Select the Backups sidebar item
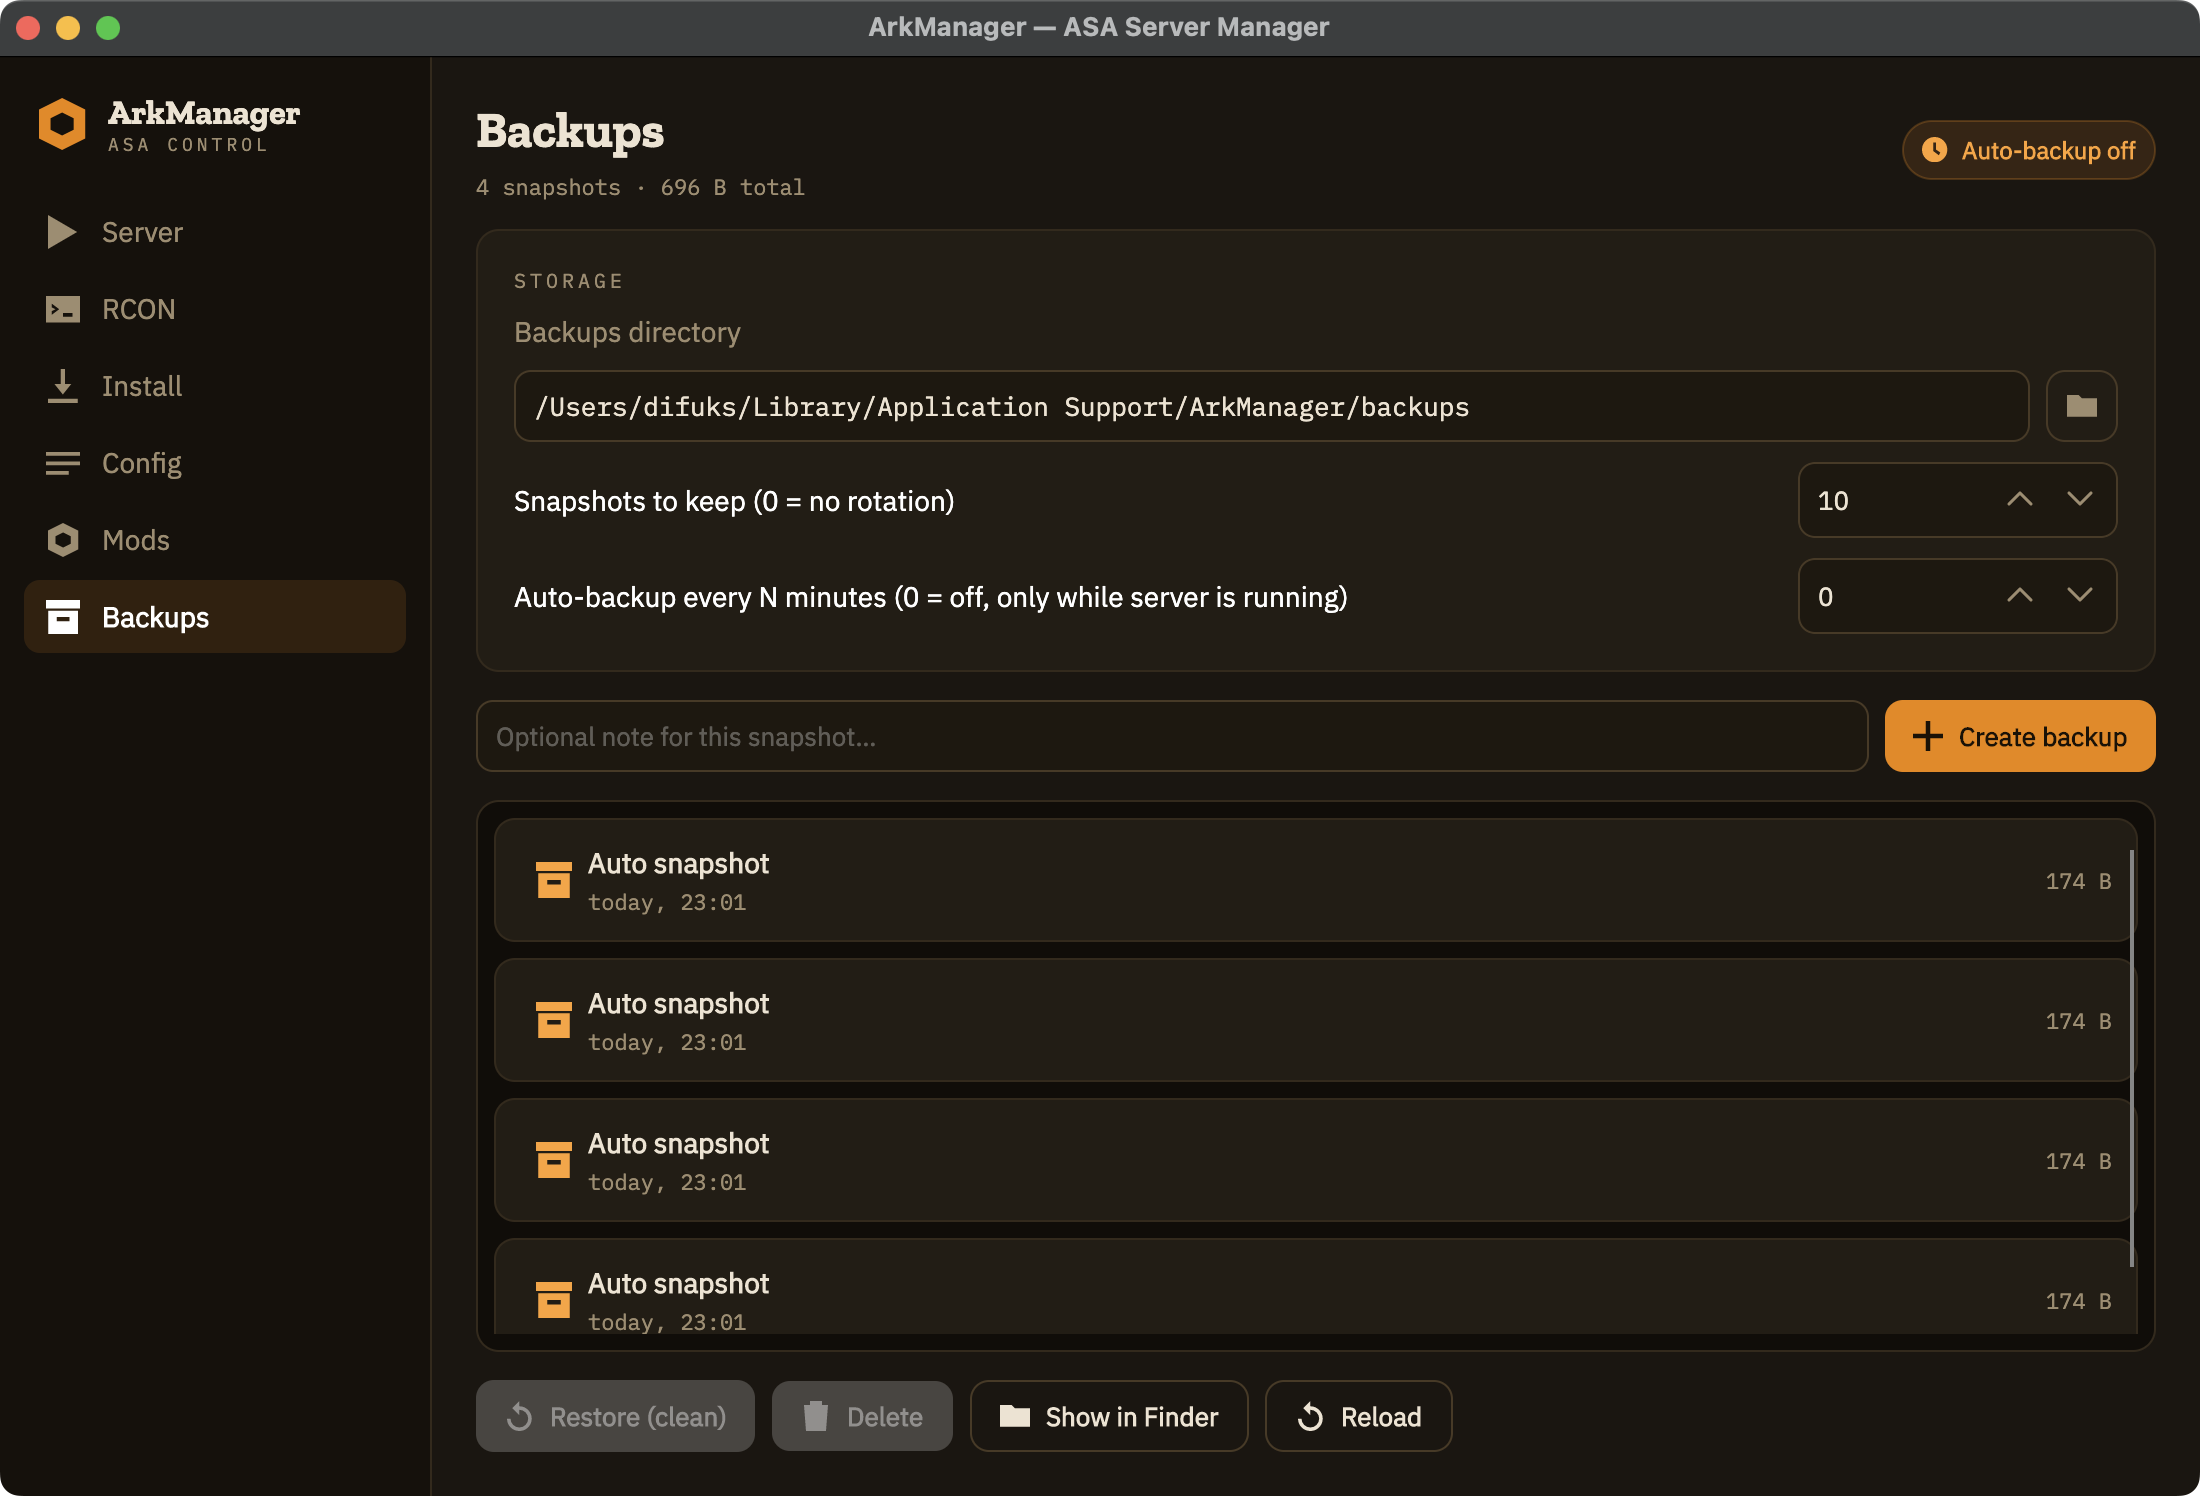The height and width of the screenshot is (1496, 2200). coord(214,617)
